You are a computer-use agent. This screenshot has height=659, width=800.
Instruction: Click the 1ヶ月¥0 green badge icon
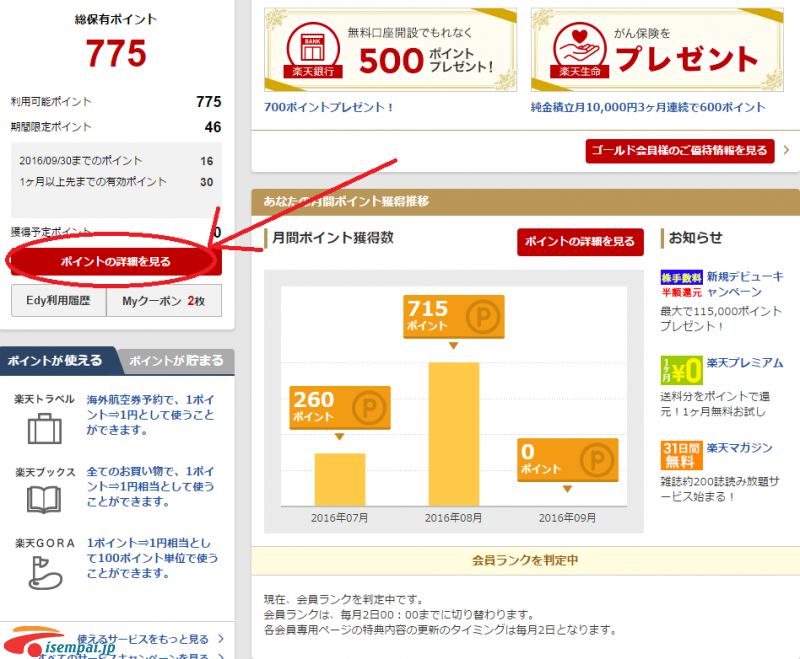tap(681, 370)
